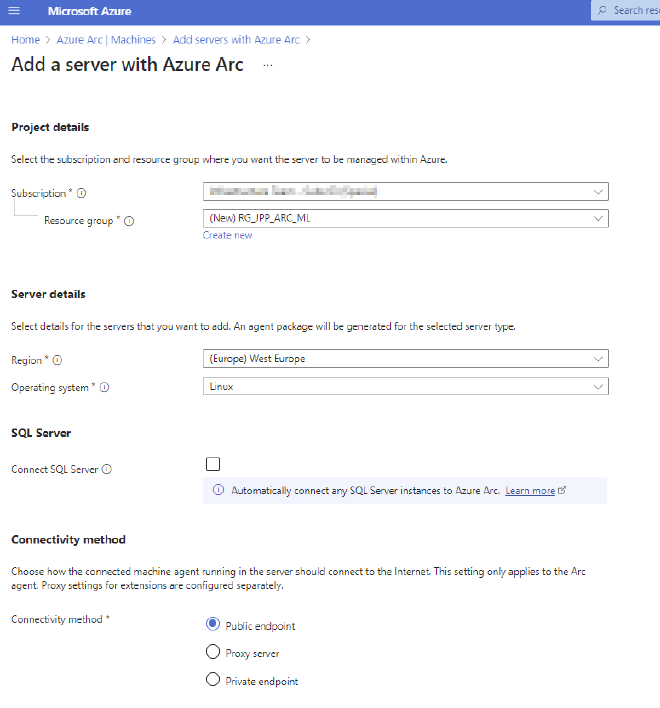The height and width of the screenshot is (708, 660).
Task: Click the search magnifier icon
Action: [602, 10]
